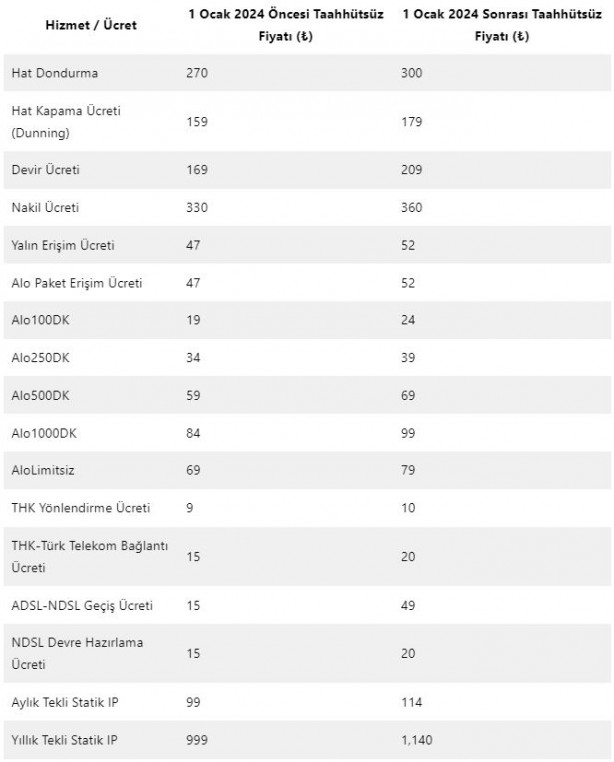Select the "Yalın Erişim Ücreti" row label
The width and height of the screenshot is (614, 762).
click(63, 245)
